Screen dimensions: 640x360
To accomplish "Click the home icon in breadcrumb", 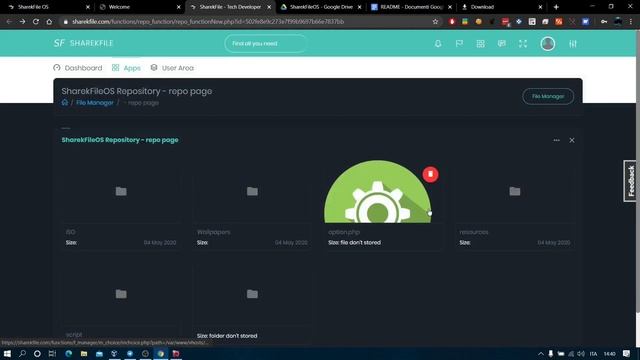I will 65,102.
